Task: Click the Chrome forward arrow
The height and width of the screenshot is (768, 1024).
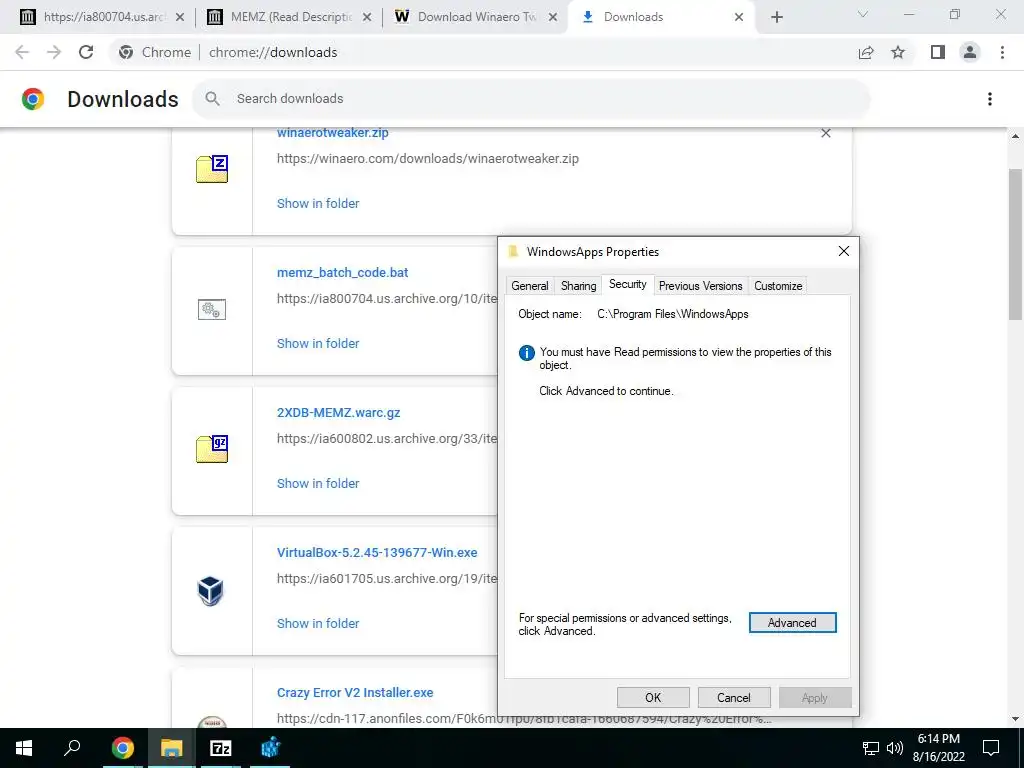Action: [54, 52]
